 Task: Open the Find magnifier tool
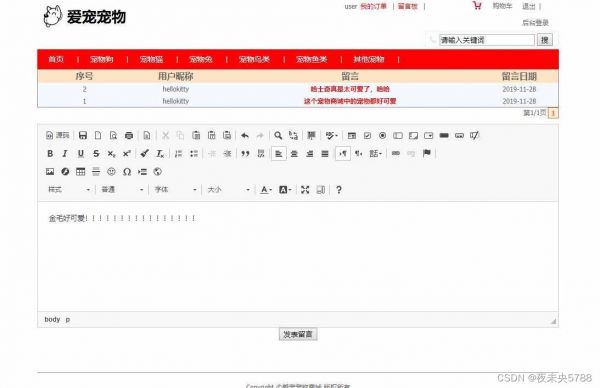point(278,135)
